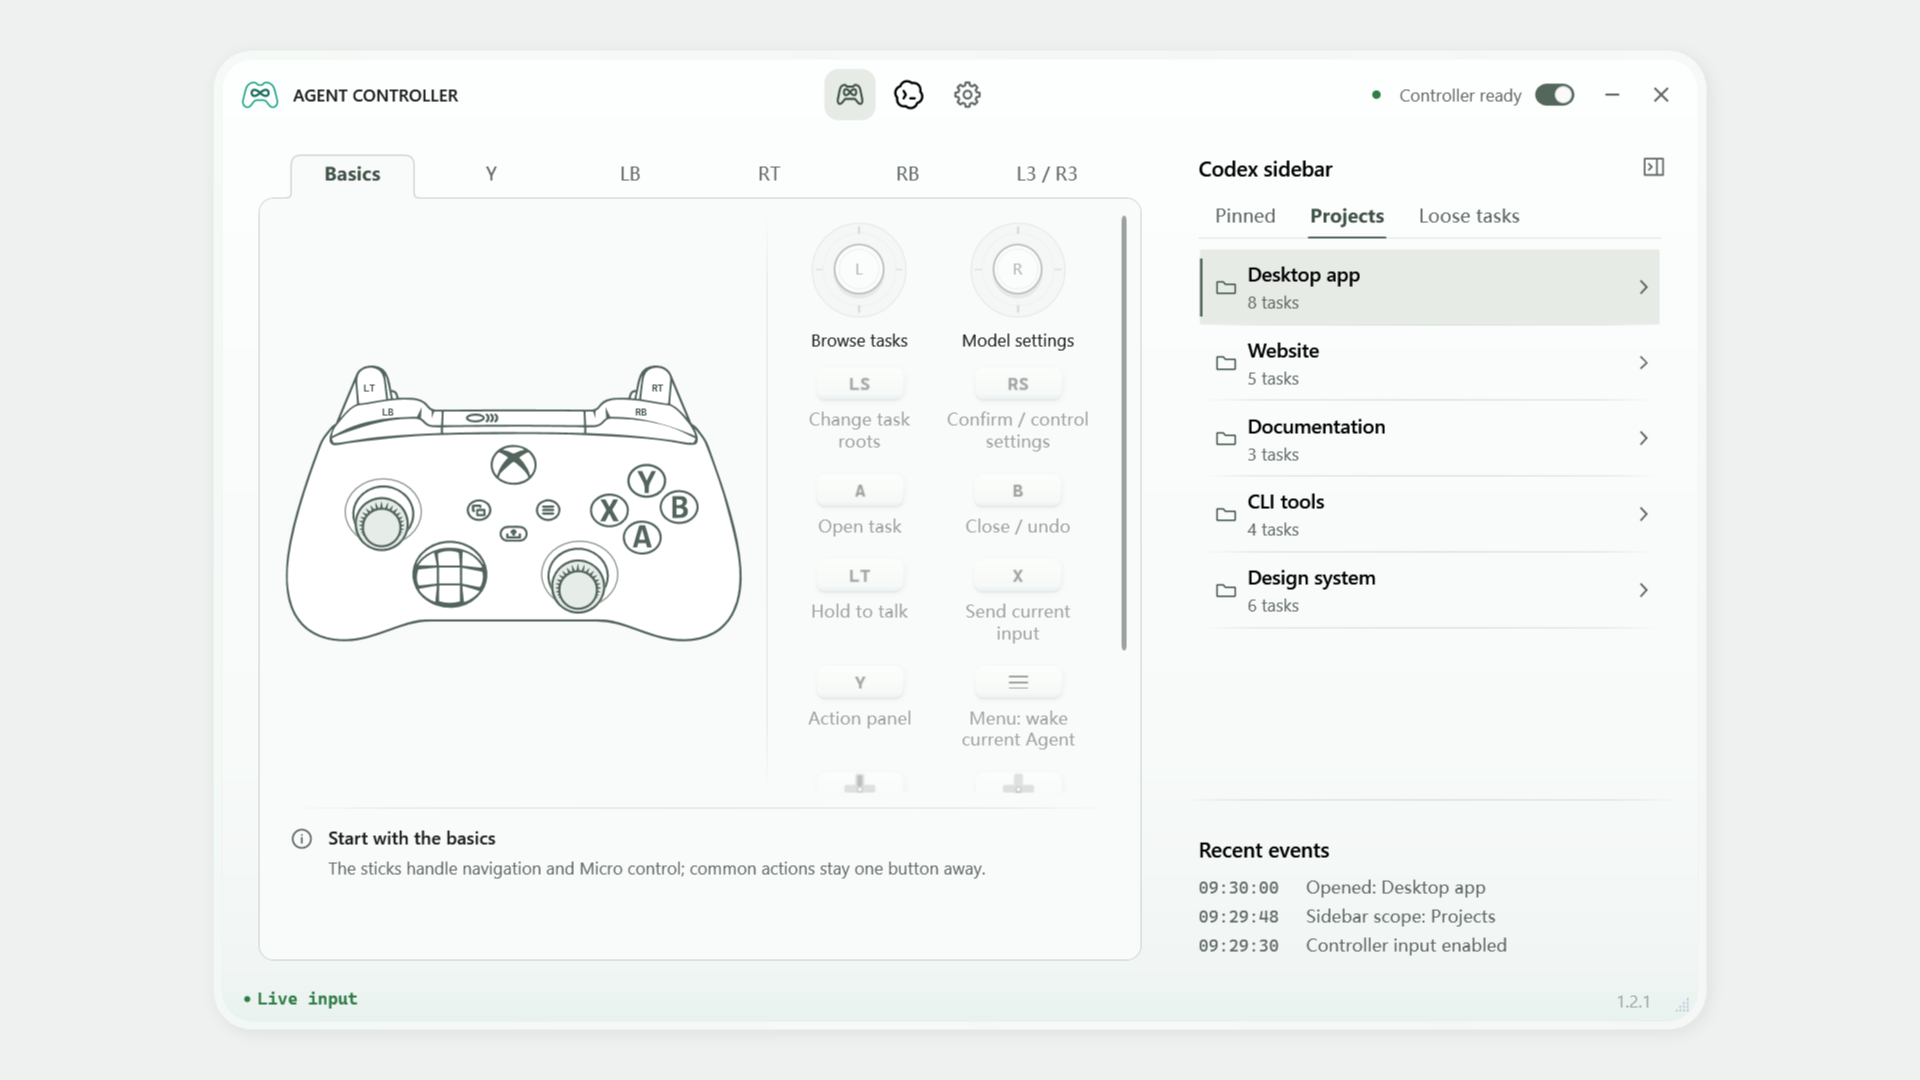Expand the Documentation project chevron
This screenshot has height=1080, width=1920.
1643,439
